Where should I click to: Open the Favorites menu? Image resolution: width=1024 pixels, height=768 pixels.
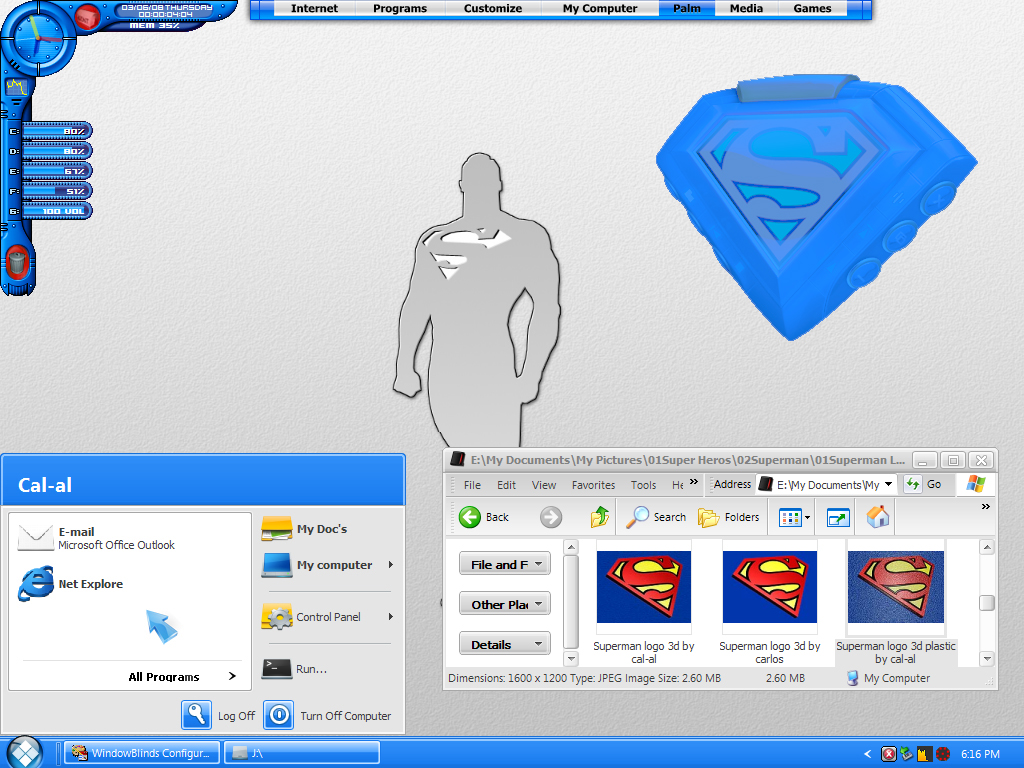(x=593, y=485)
